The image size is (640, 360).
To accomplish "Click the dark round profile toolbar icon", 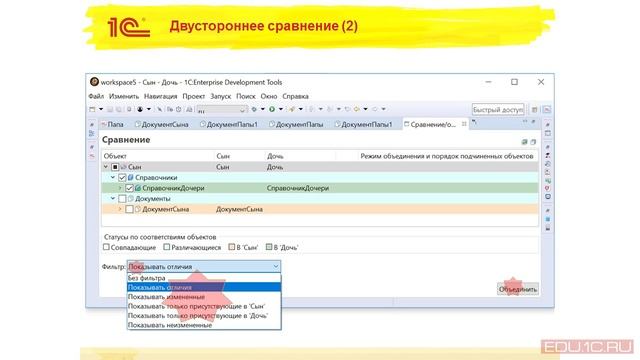I will coord(140,109).
